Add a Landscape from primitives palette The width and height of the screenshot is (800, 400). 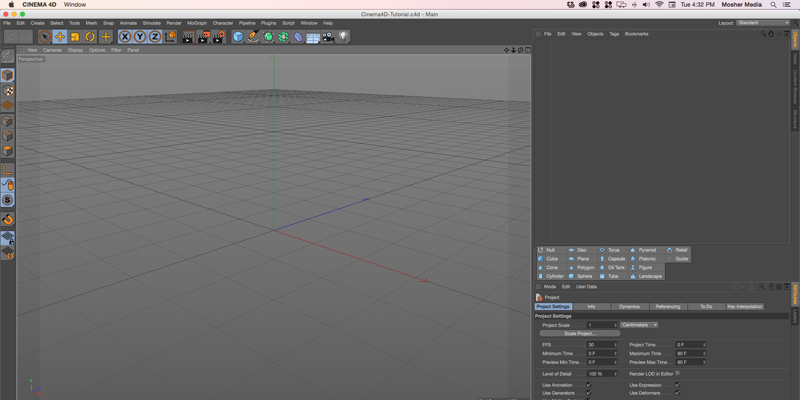646,276
